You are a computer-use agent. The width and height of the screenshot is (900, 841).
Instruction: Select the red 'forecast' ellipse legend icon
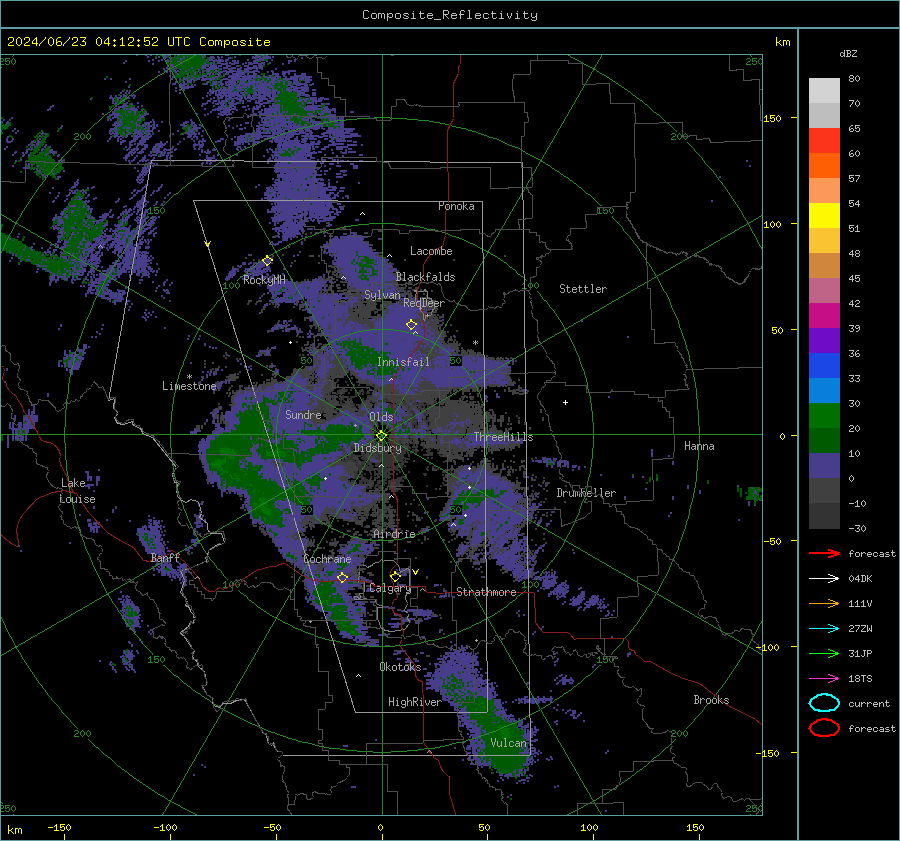pos(824,728)
